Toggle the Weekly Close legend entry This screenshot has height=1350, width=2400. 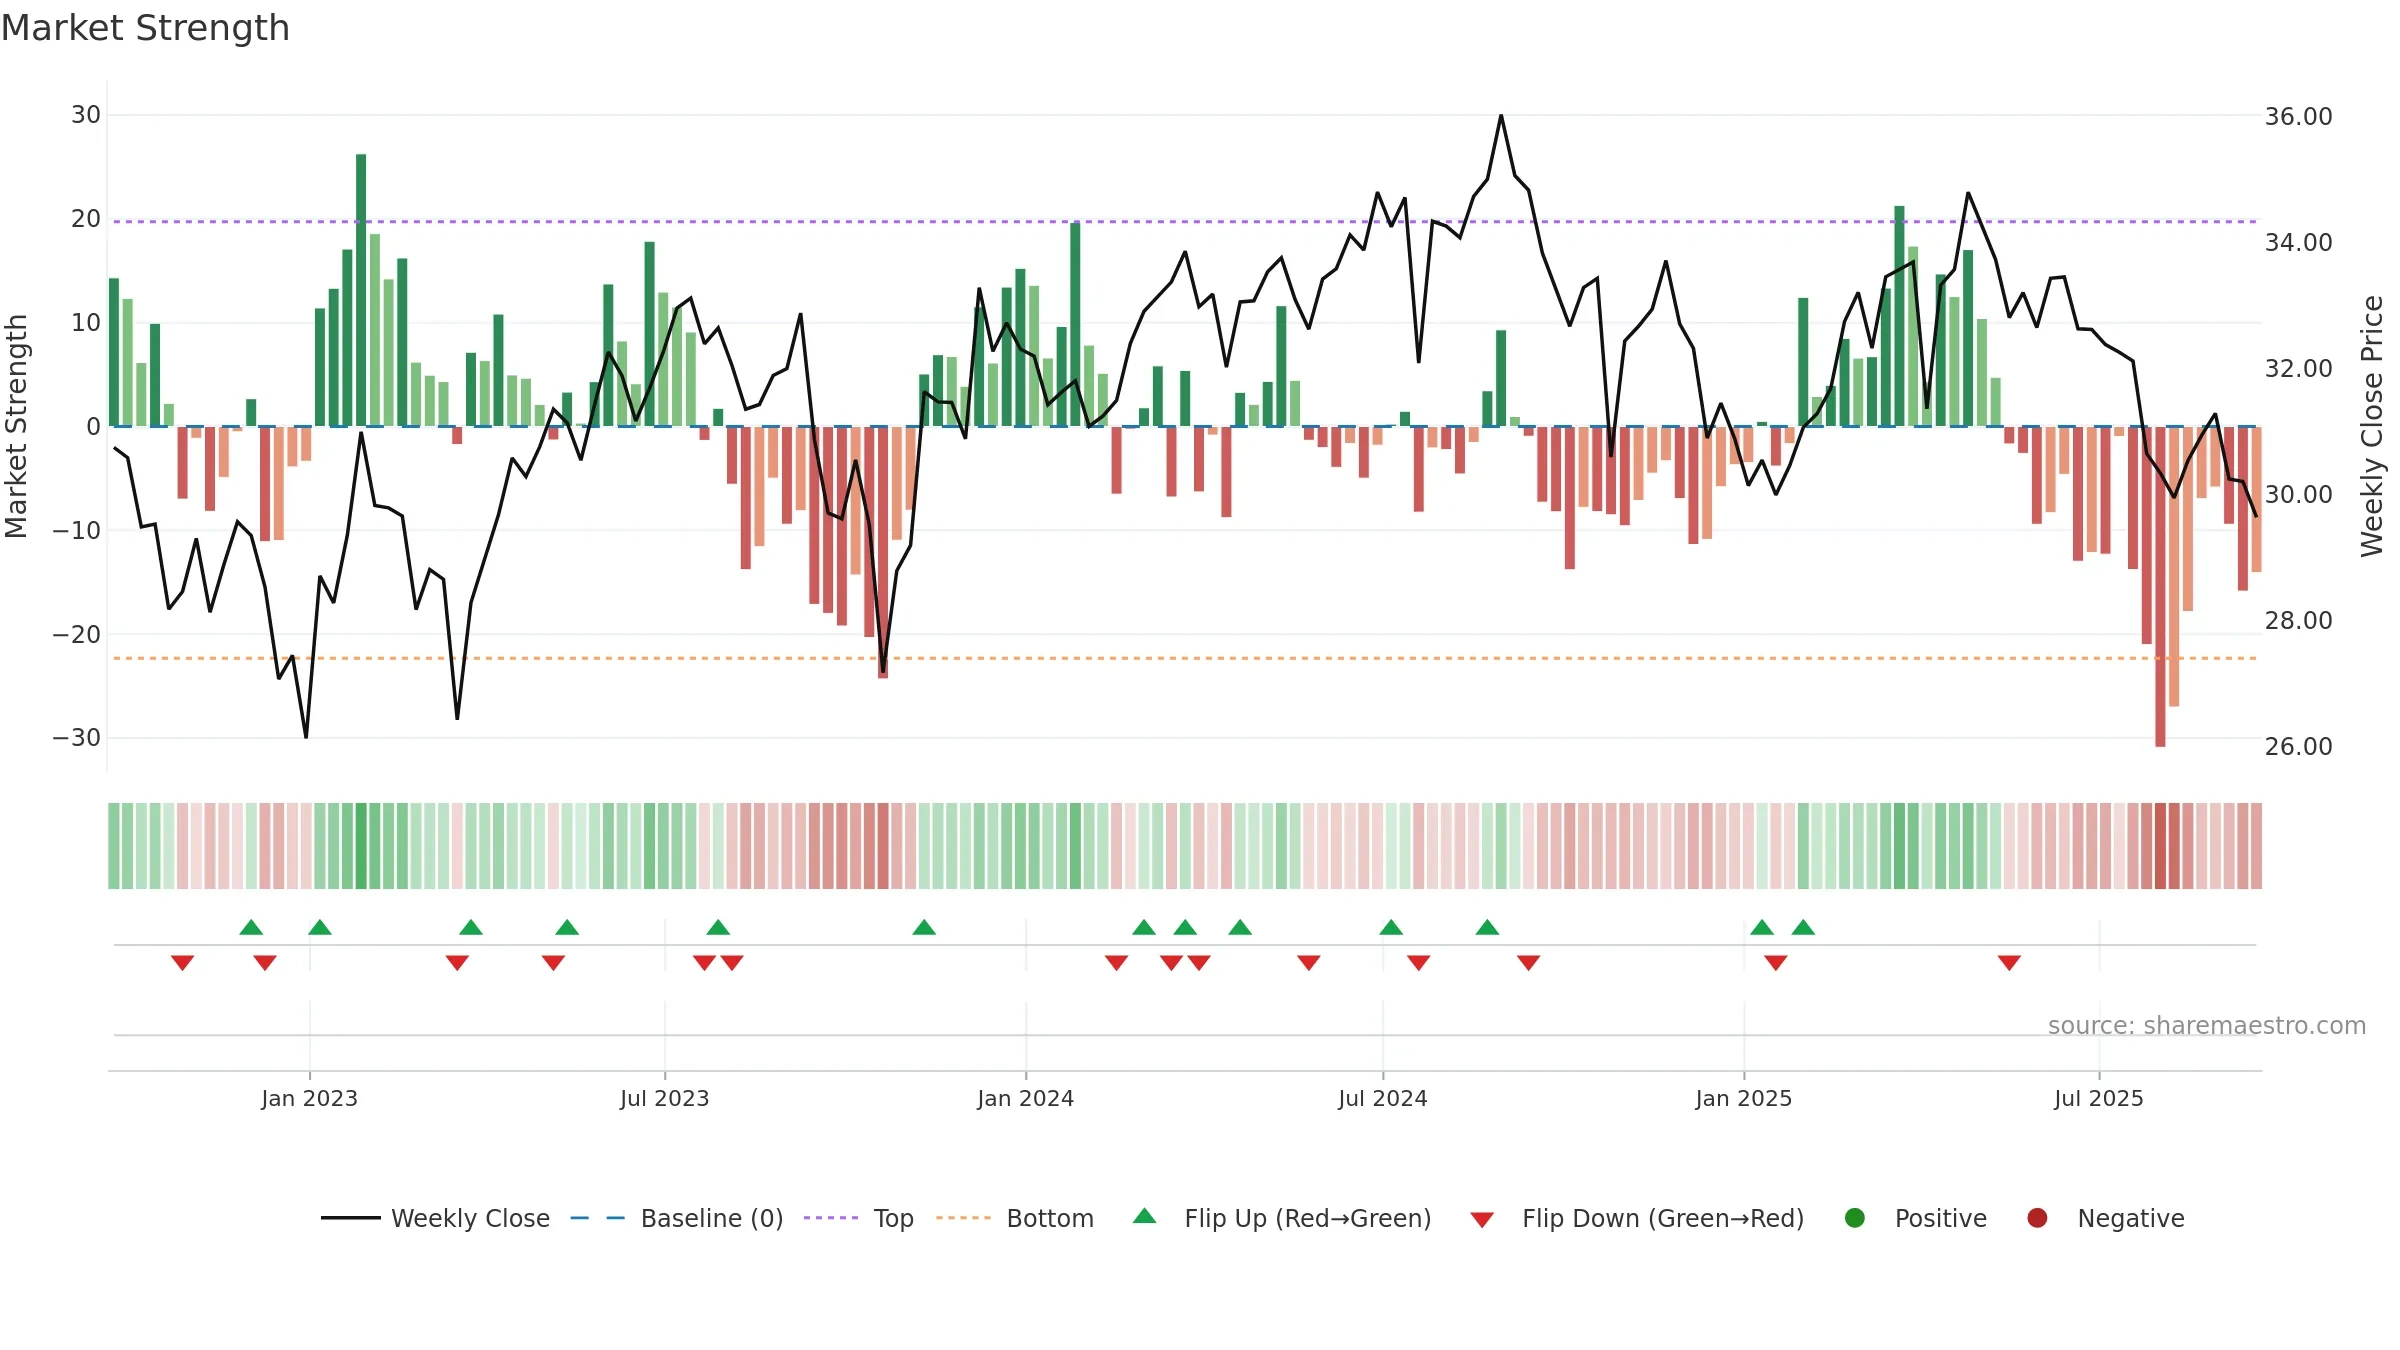435,1218
